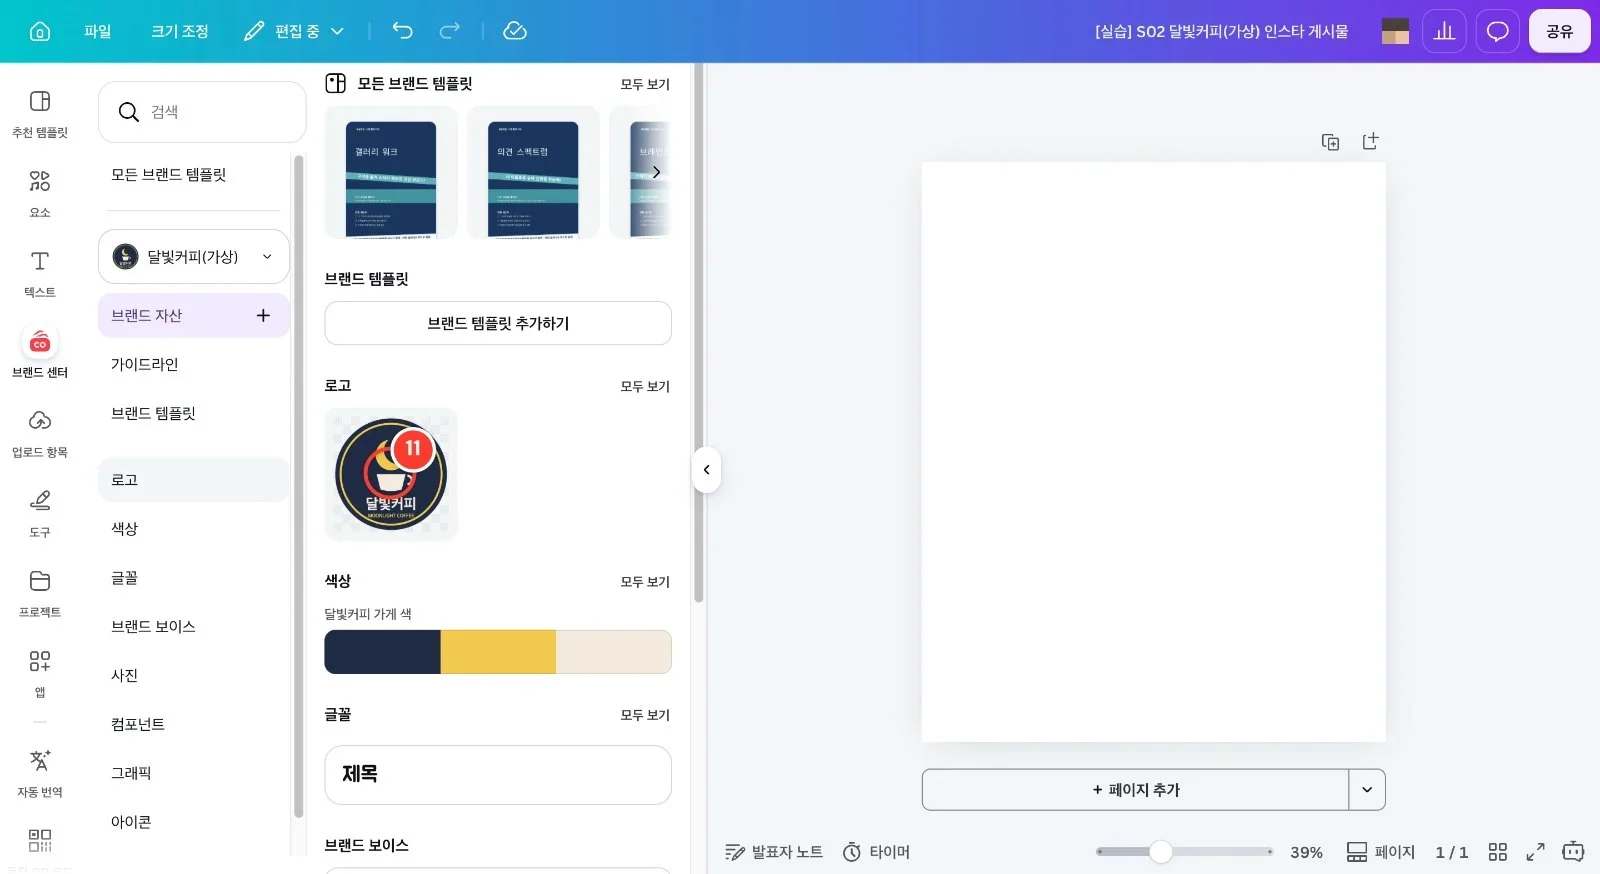Open comments speech bubble

point(1497,31)
